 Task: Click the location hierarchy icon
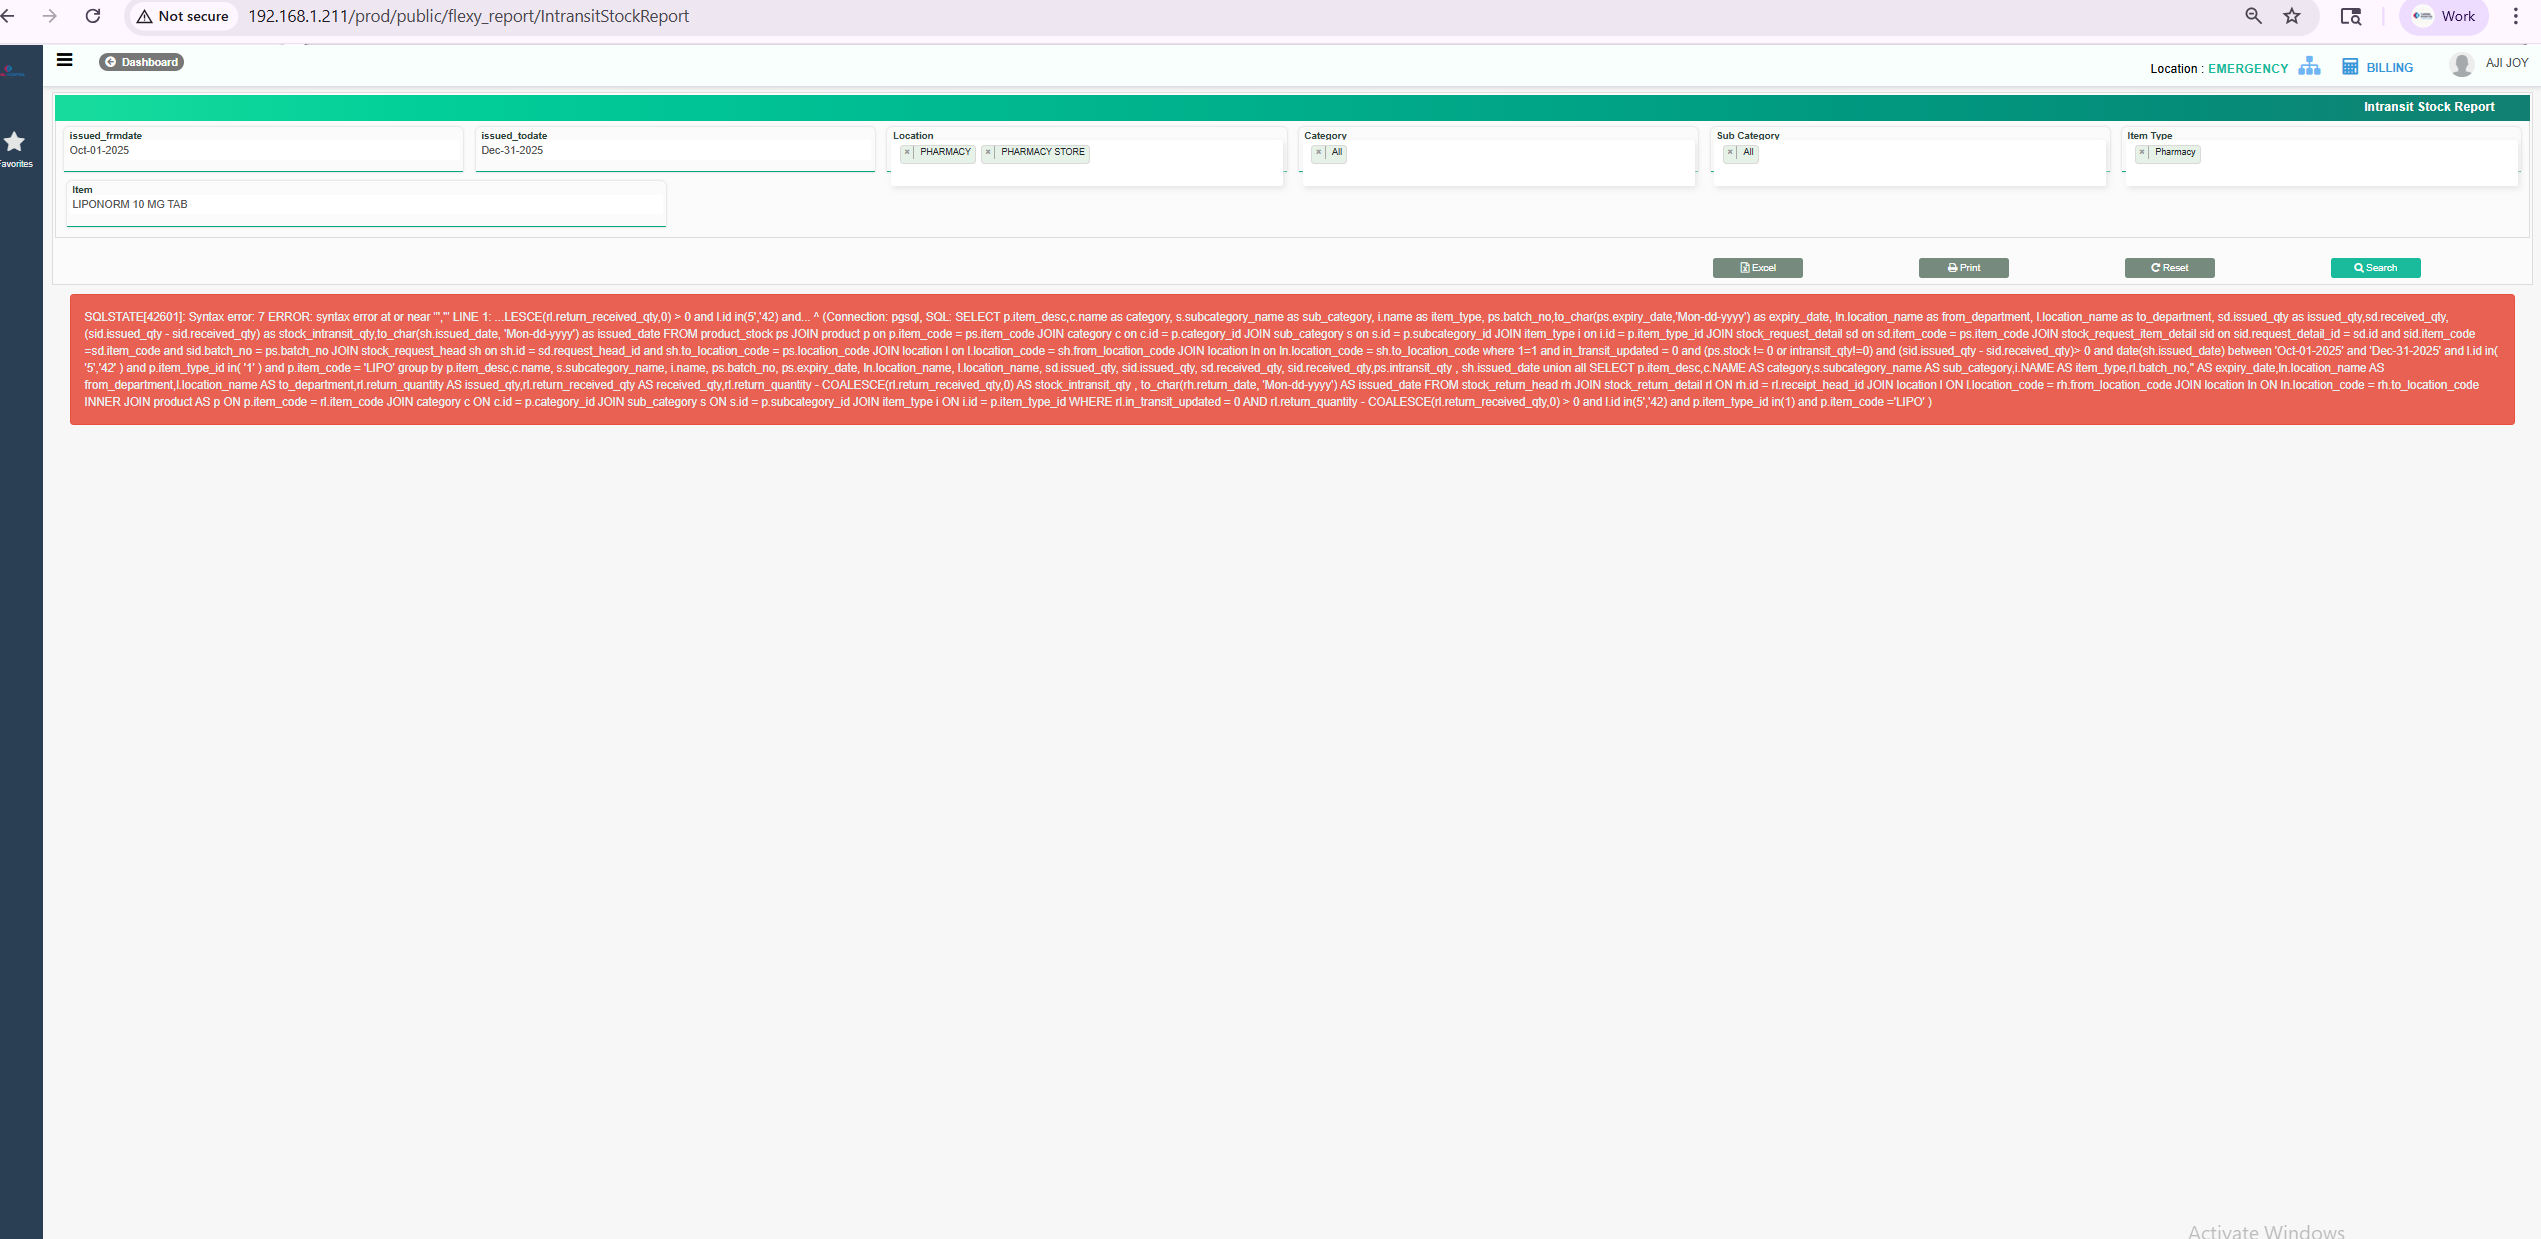click(2309, 66)
